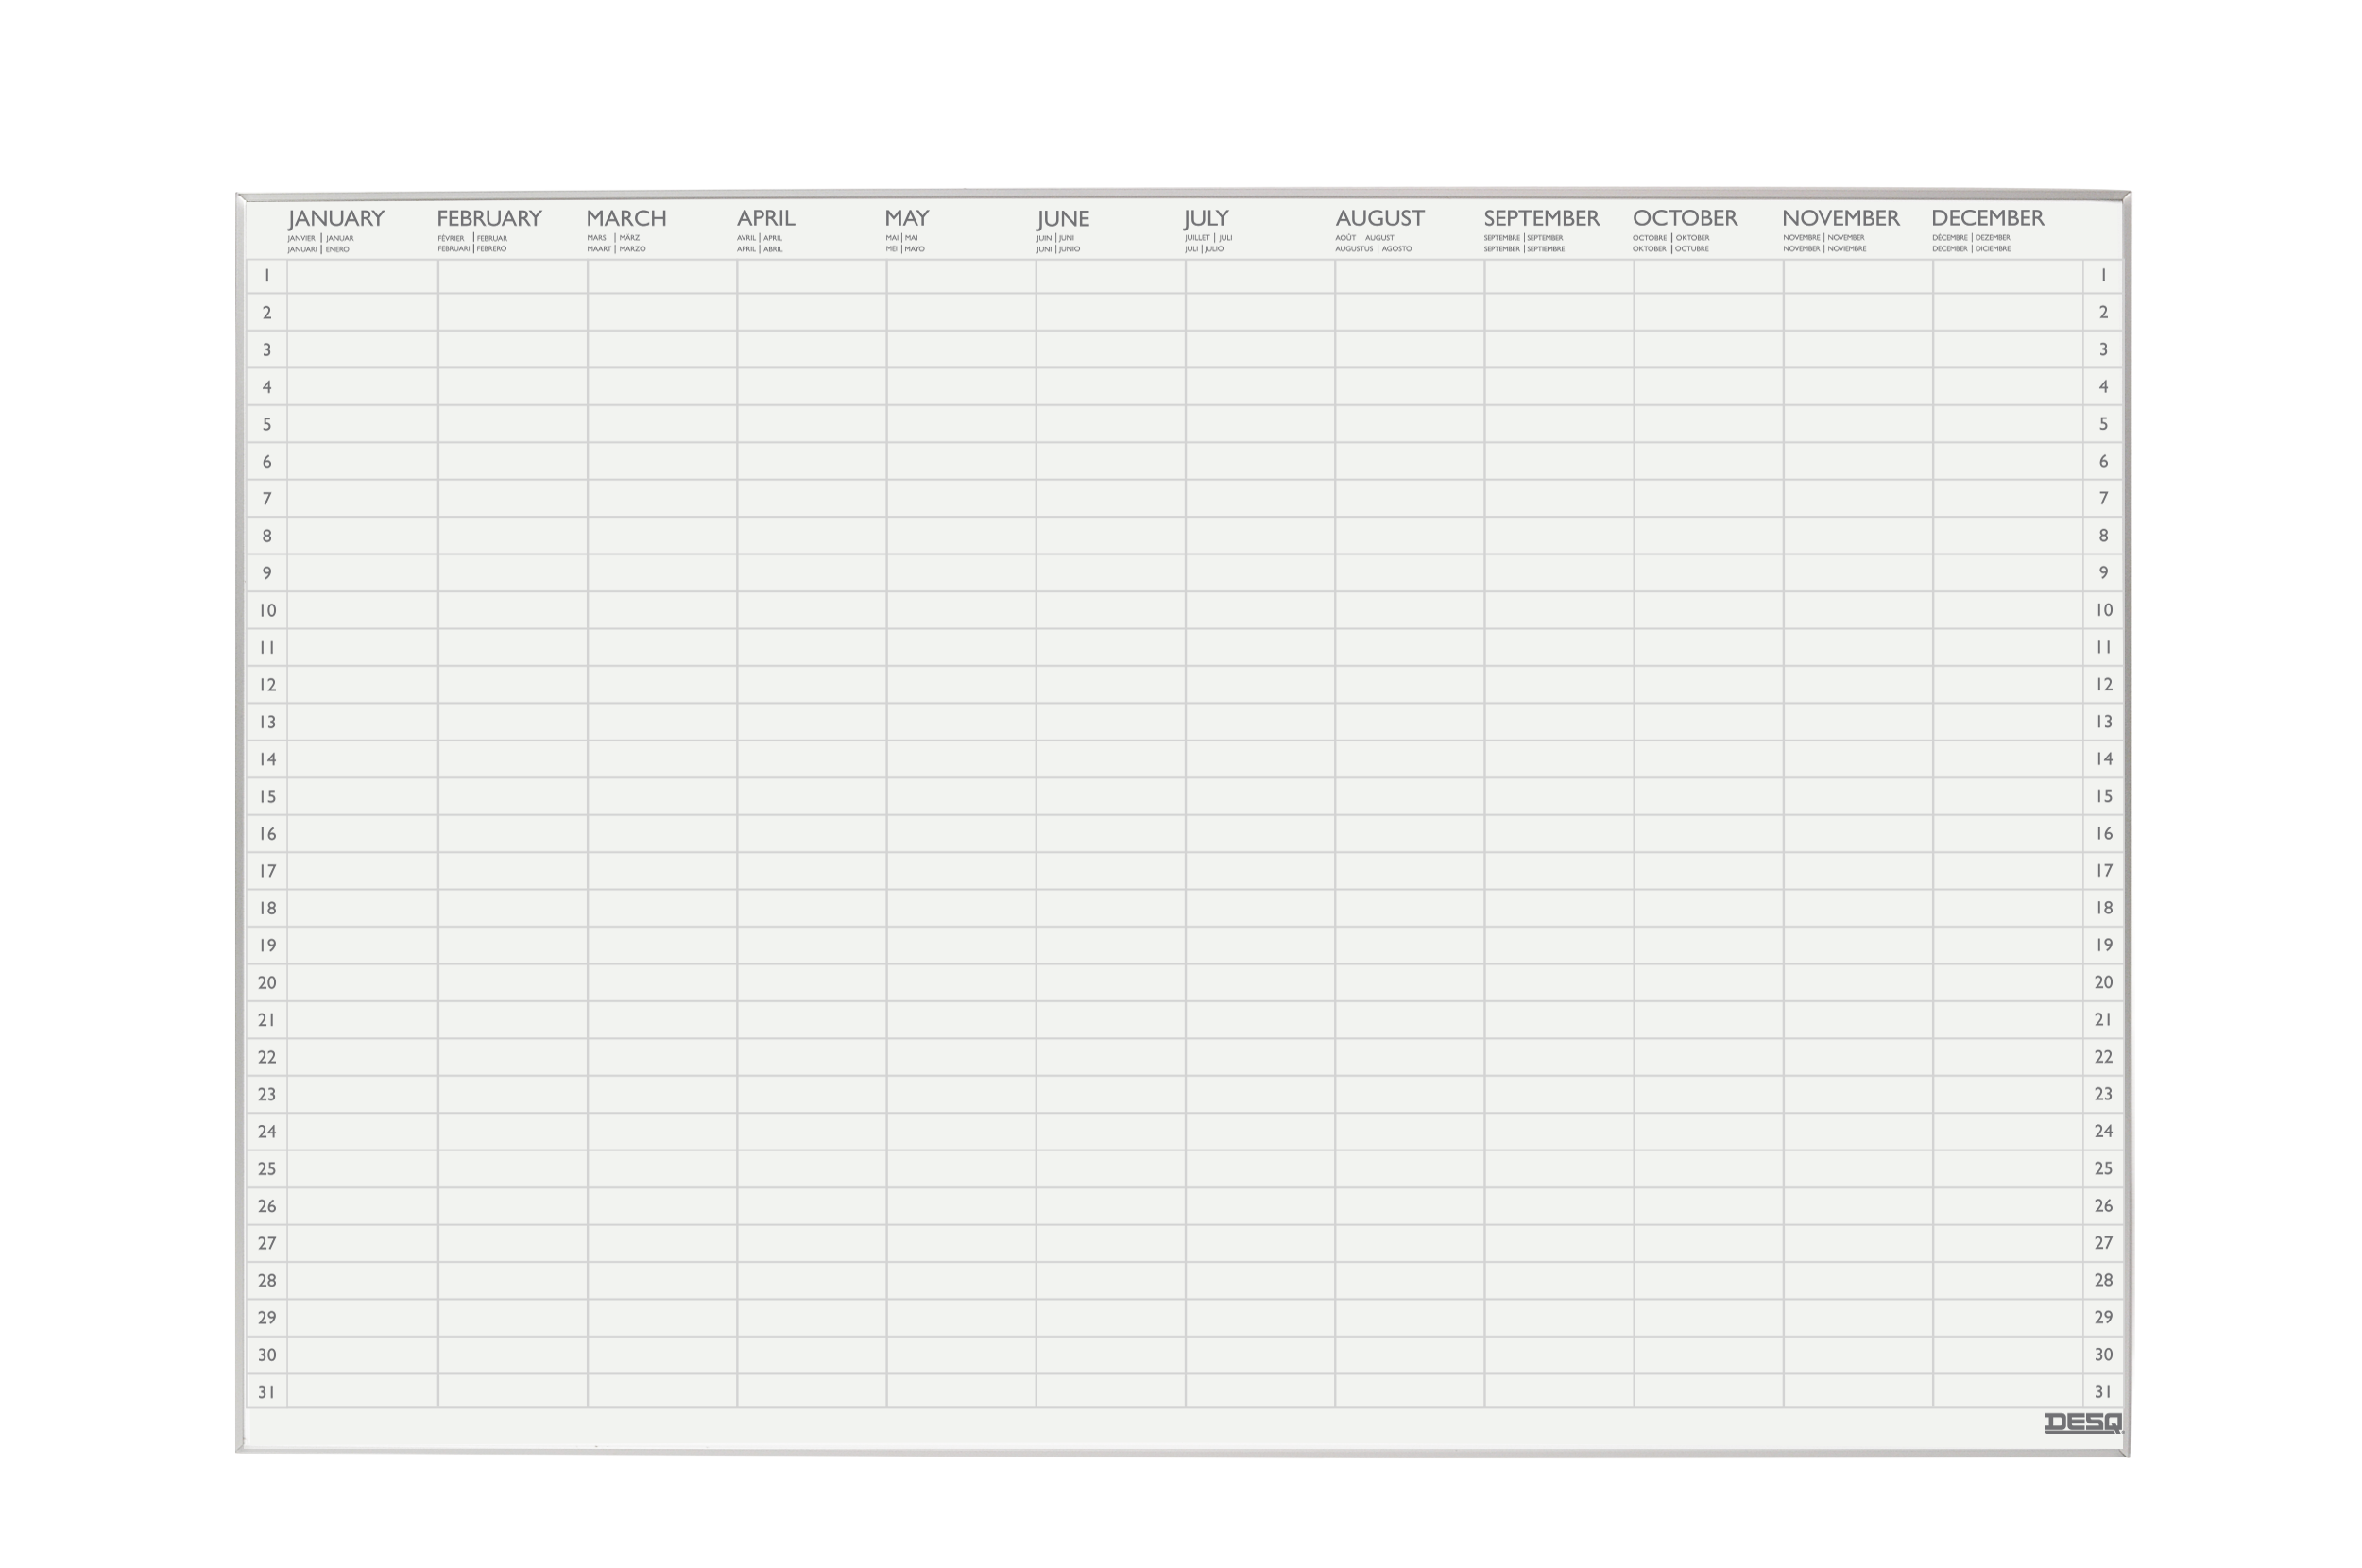Click day number 20 on right side
Screen dimensions: 2362x1568
2103,982
